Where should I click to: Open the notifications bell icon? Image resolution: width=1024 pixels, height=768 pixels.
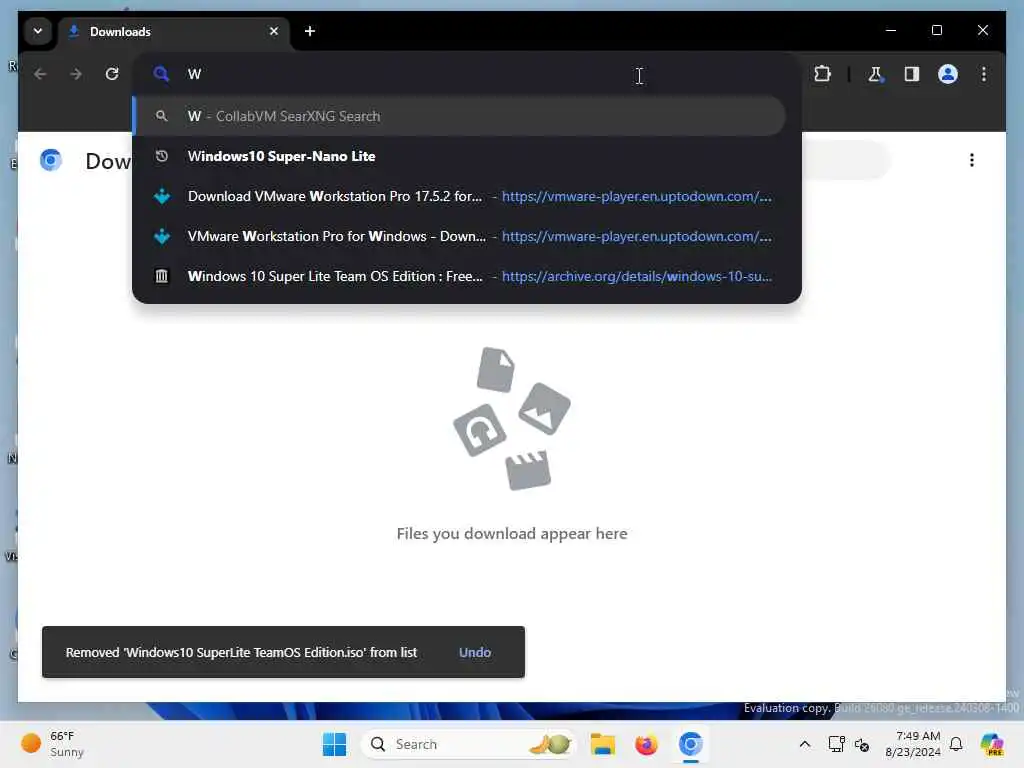[x=956, y=744]
